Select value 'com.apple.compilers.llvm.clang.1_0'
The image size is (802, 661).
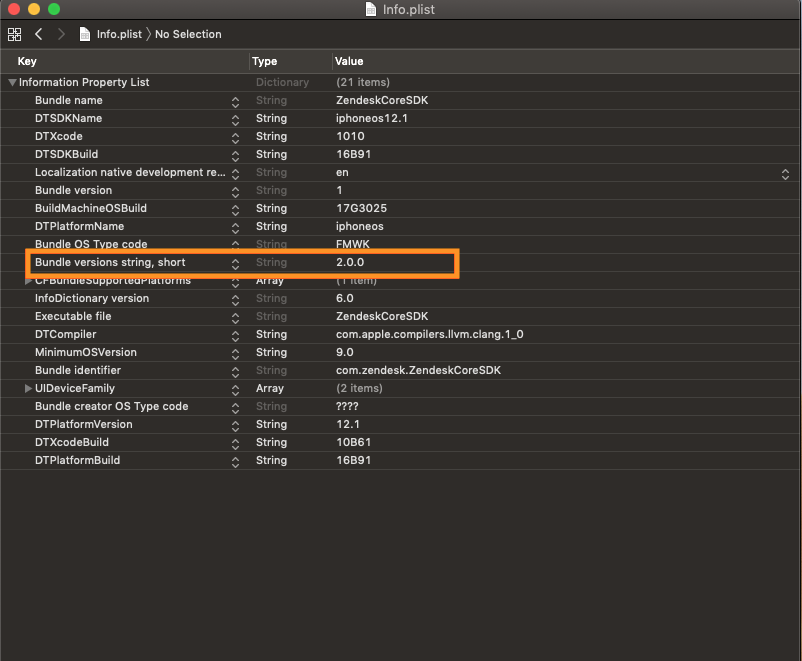coord(430,334)
